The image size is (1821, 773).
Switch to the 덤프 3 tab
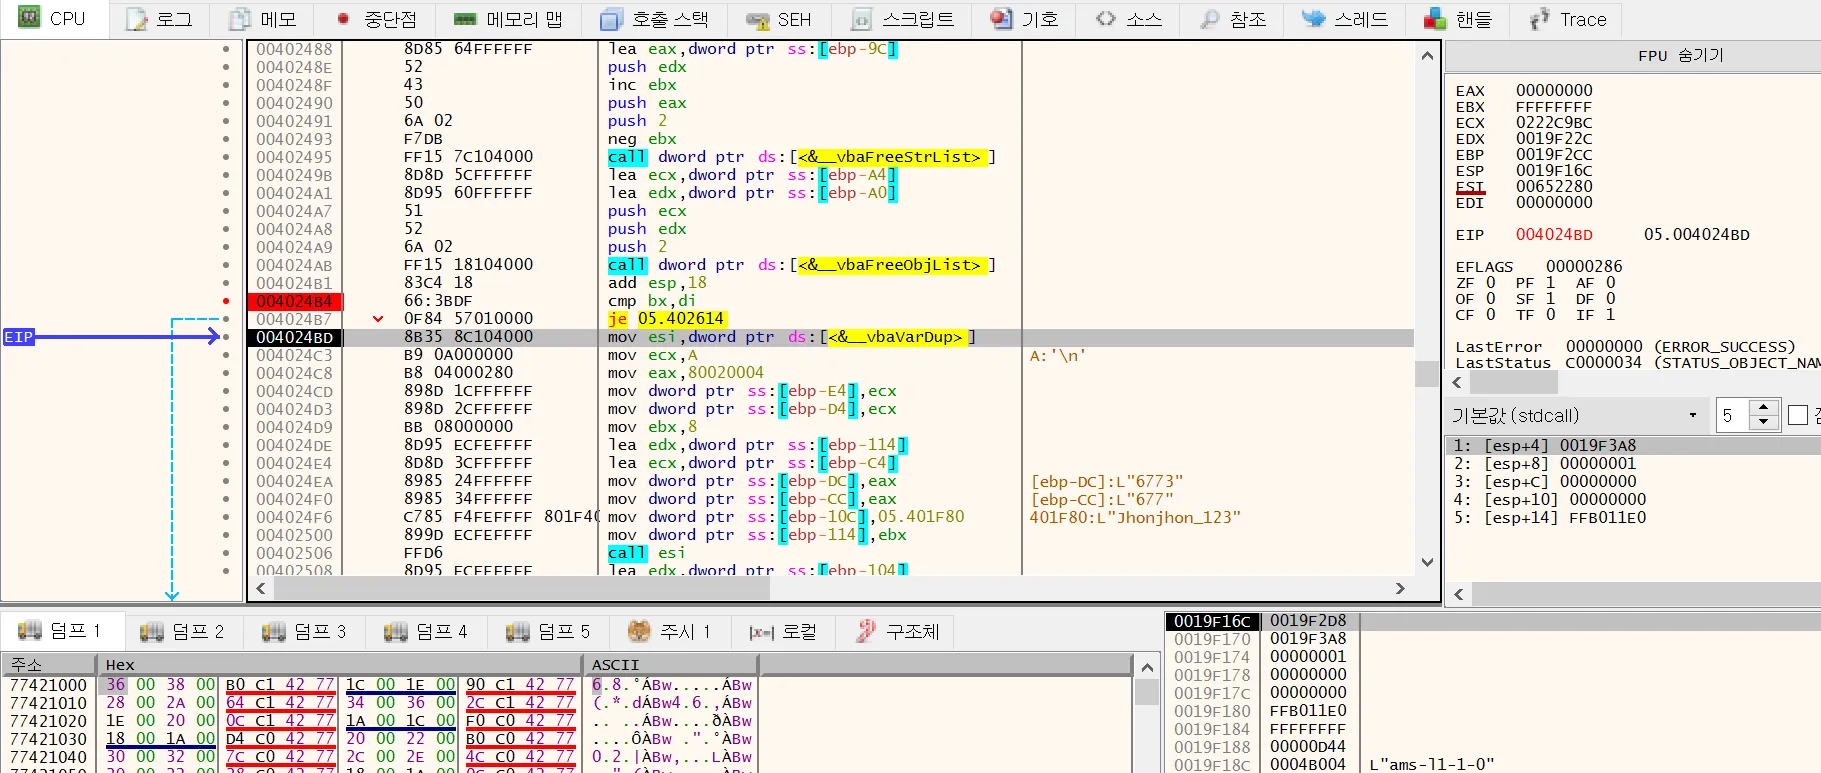click(304, 631)
